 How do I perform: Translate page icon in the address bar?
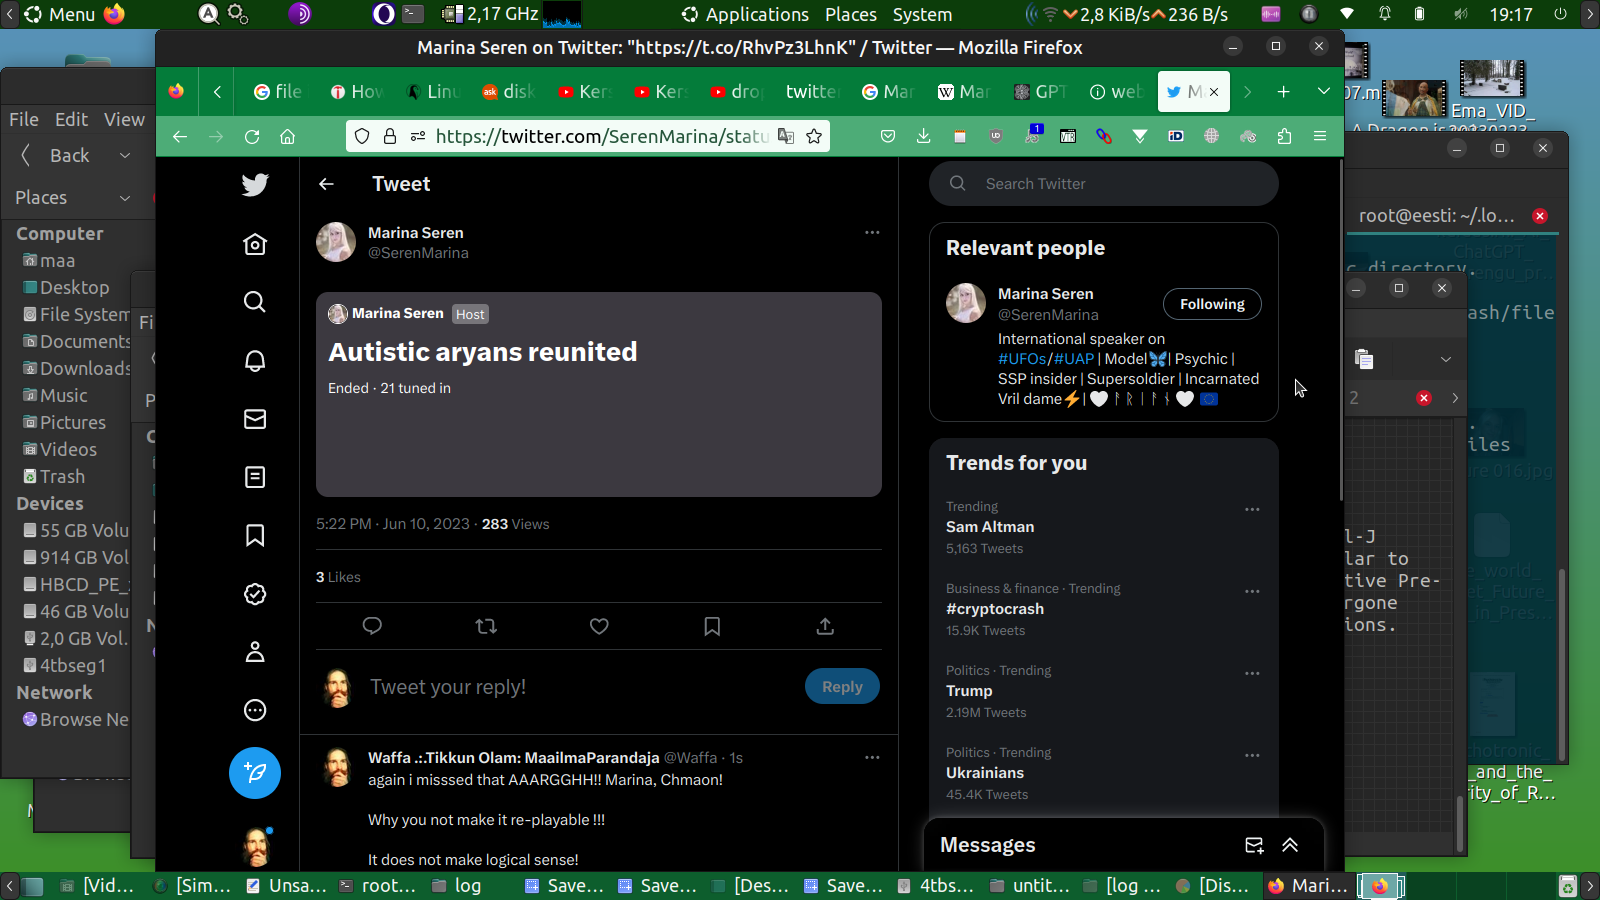786,136
